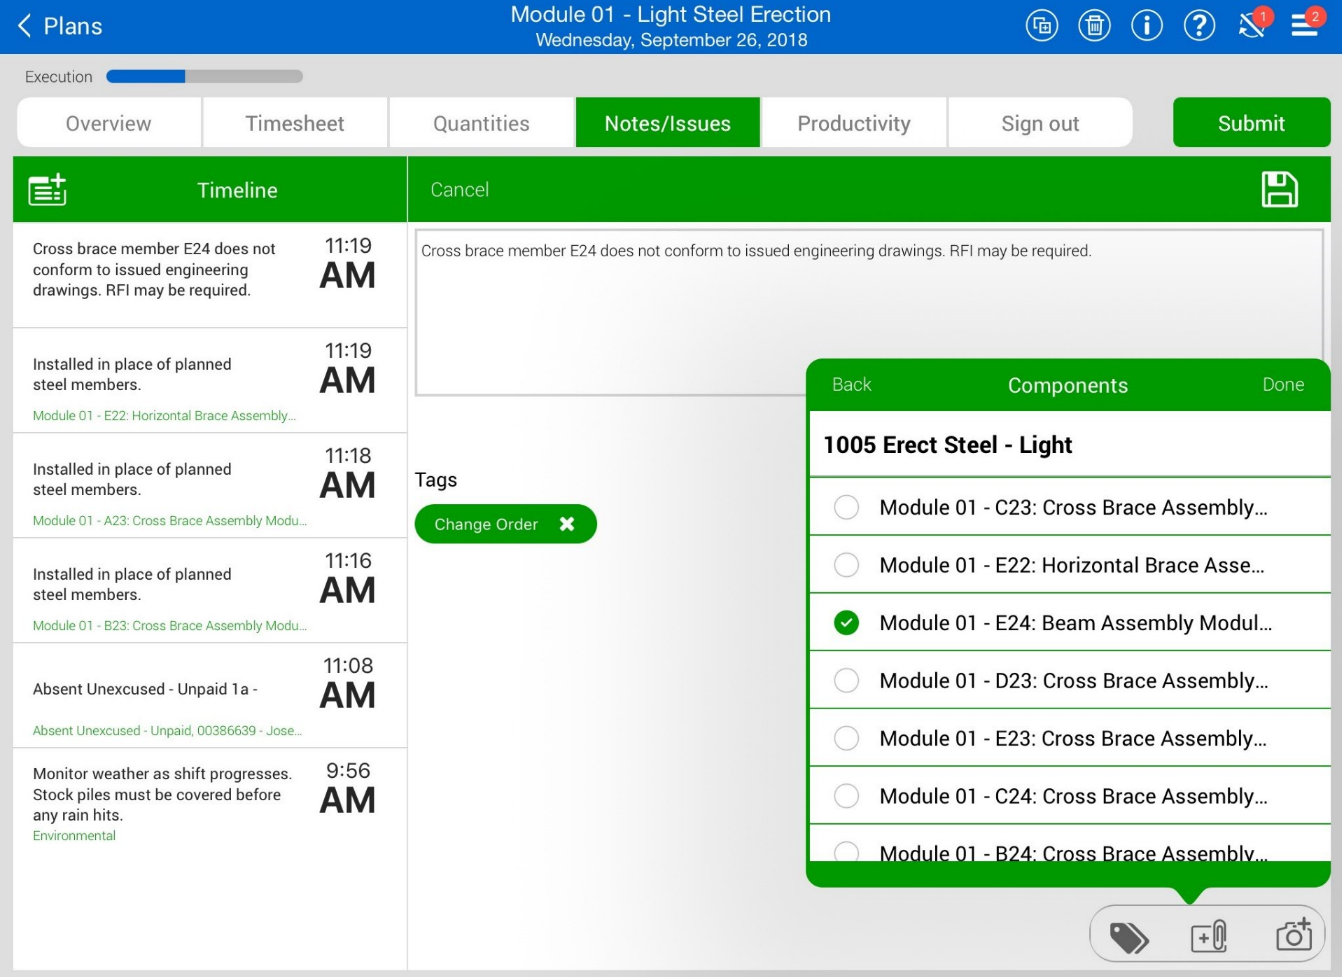This screenshot has height=977, width=1342.
Task: Click the trash delete icon in header
Action: tap(1094, 26)
